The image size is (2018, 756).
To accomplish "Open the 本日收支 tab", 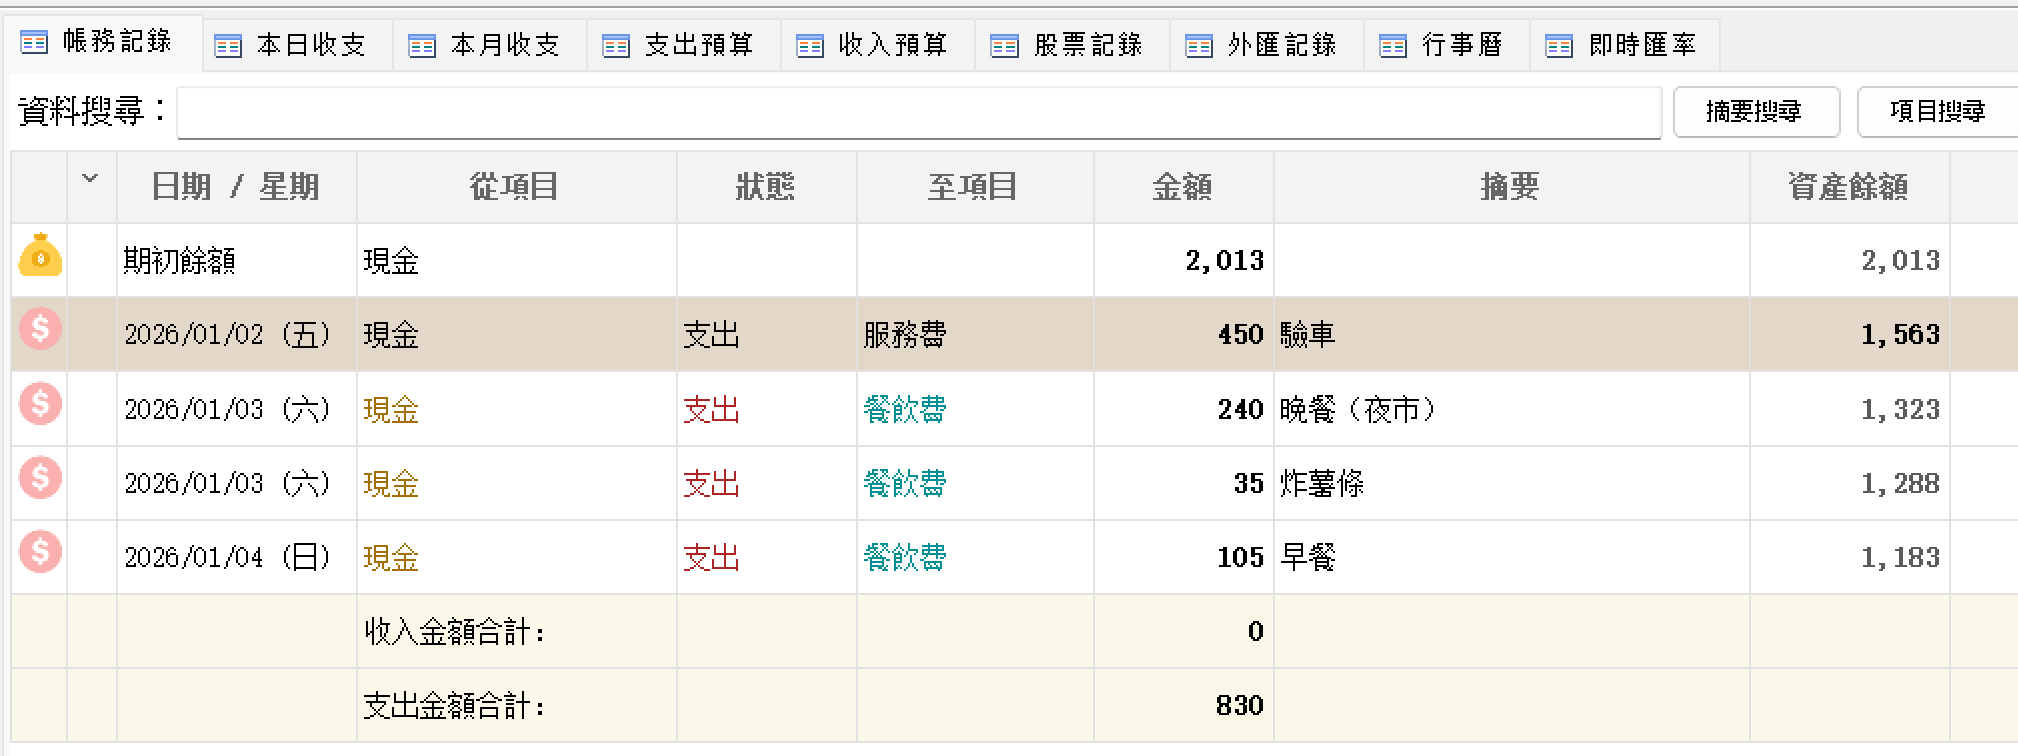I will click(298, 45).
